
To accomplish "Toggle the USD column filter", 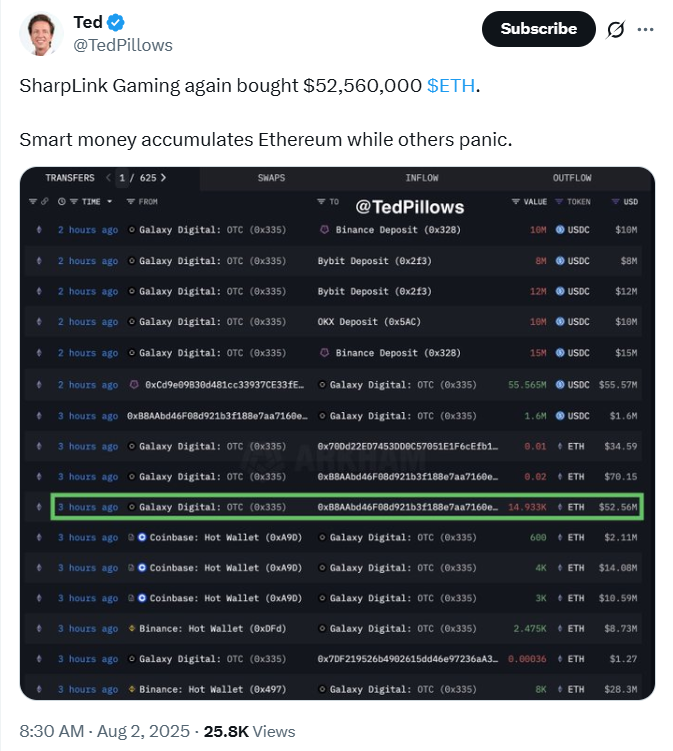I will 616,202.
